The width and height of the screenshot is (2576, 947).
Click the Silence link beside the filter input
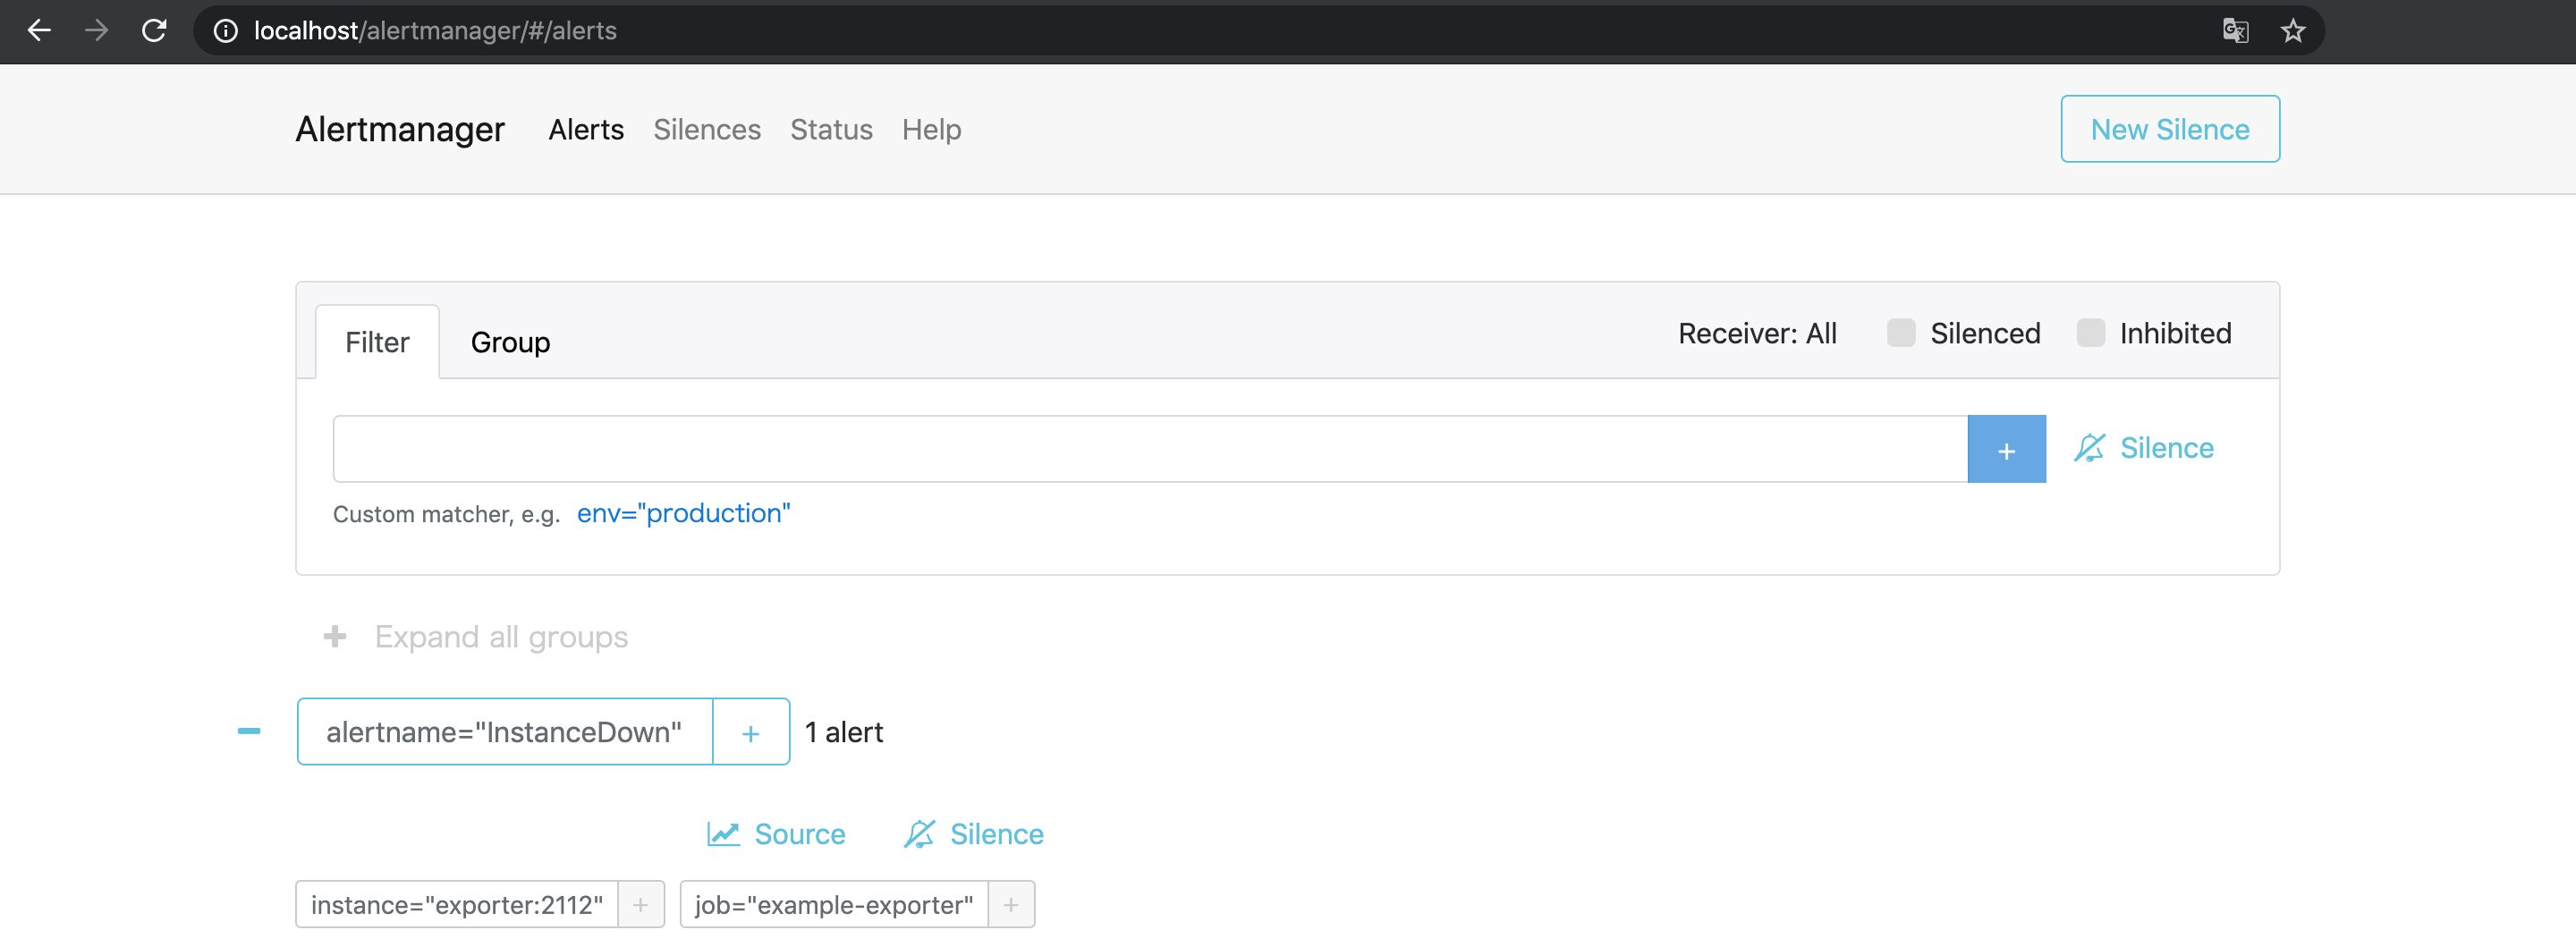[x=2144, y=448]
